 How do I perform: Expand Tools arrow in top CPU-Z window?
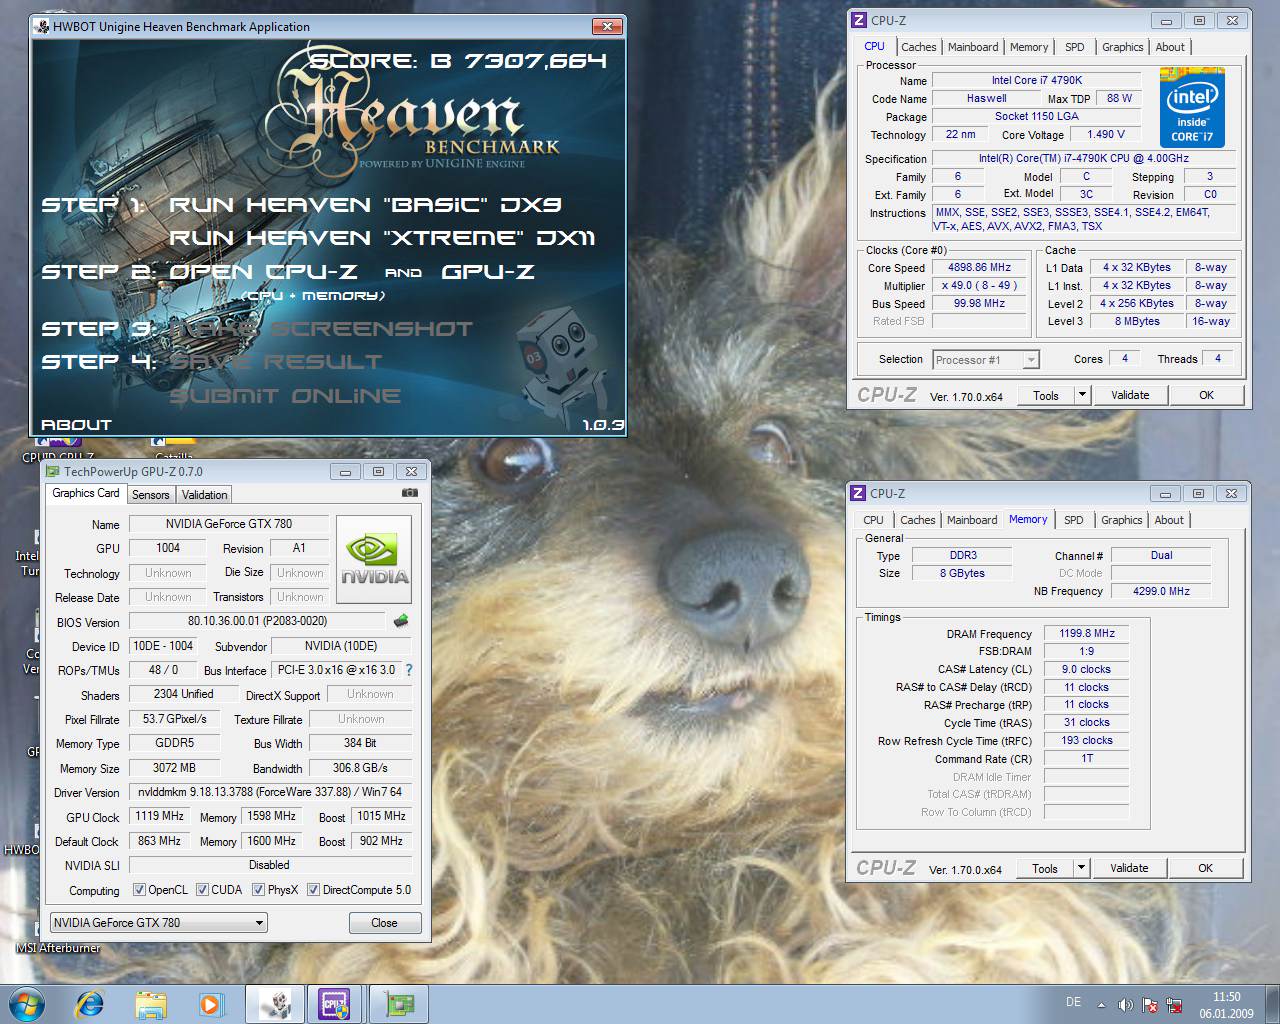(x=1081, y=395)
